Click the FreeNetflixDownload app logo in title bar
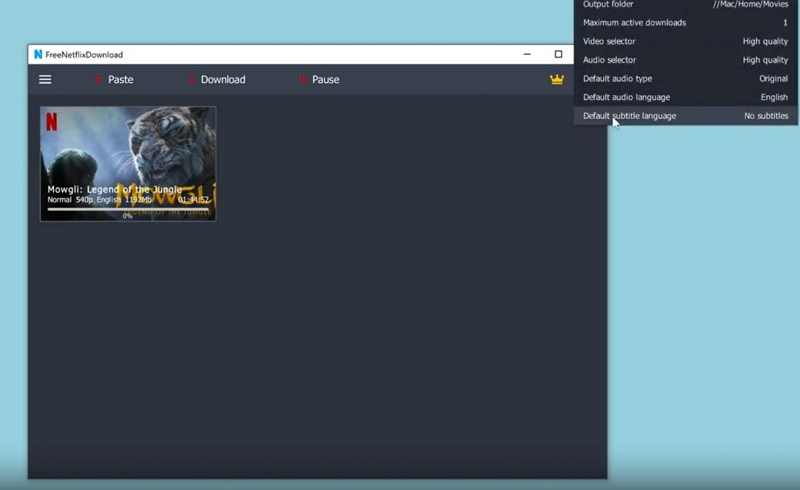Image resolution: width=800 pixels, height=490 pixels. [38, 54]
